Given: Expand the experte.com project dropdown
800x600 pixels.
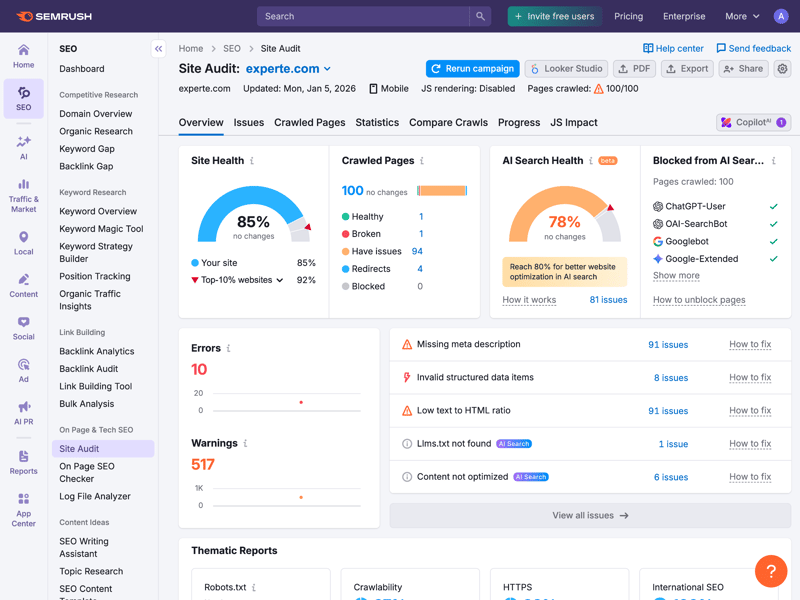Looking at the screenshot, I should [327, 69].
